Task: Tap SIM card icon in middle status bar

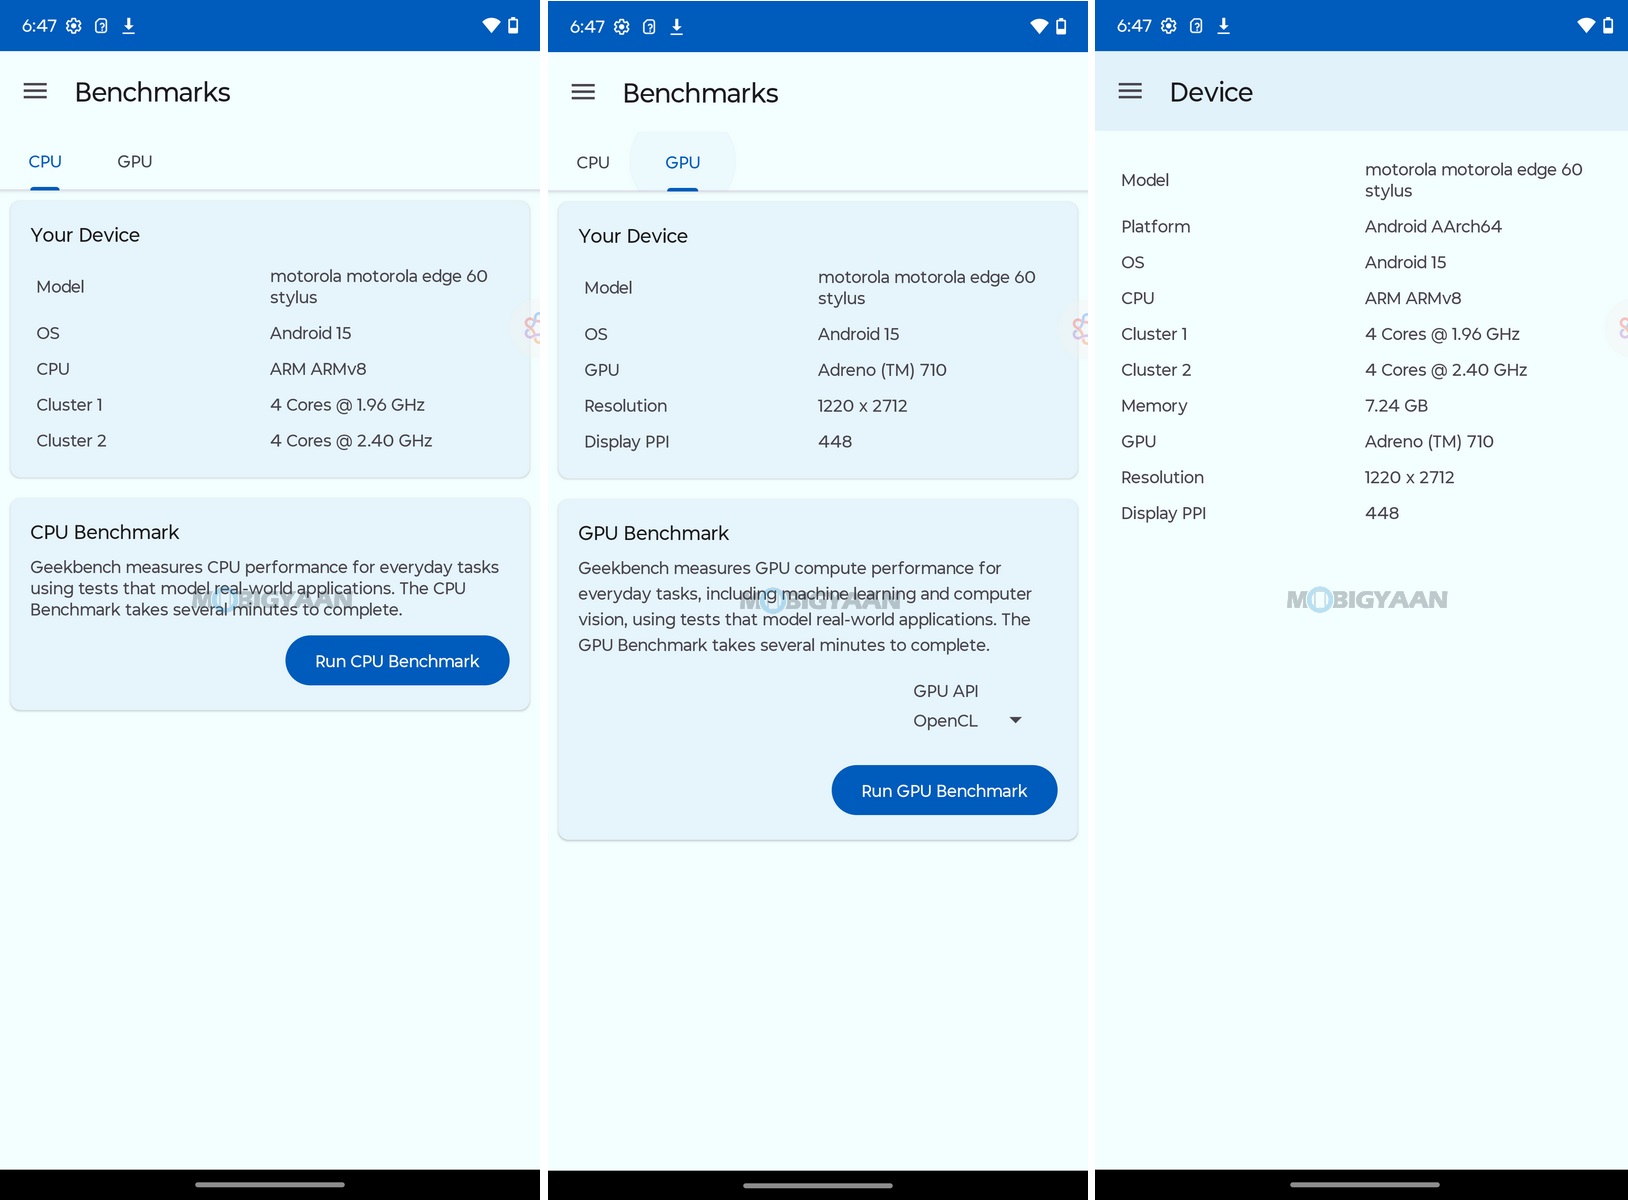Action: point(649,27)
